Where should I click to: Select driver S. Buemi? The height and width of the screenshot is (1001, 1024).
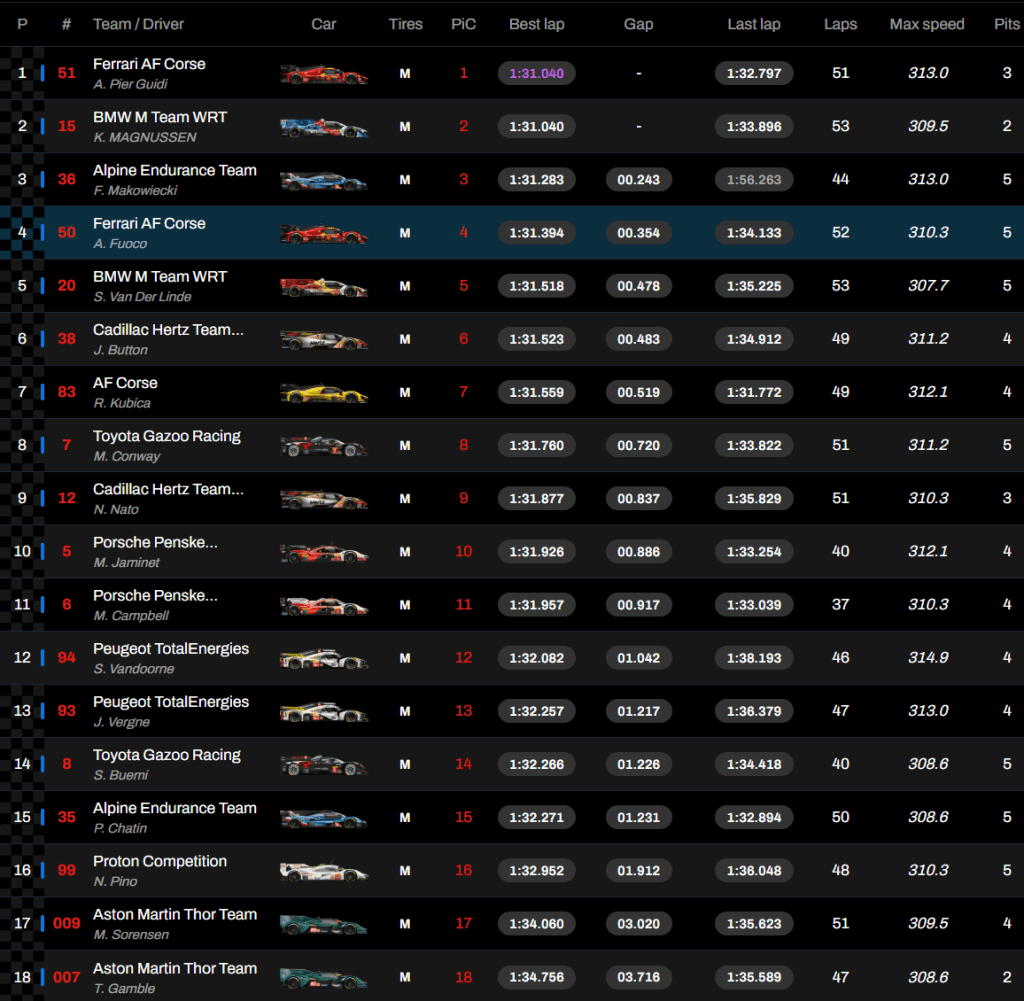pyautogui.click(x=121, y=775)
